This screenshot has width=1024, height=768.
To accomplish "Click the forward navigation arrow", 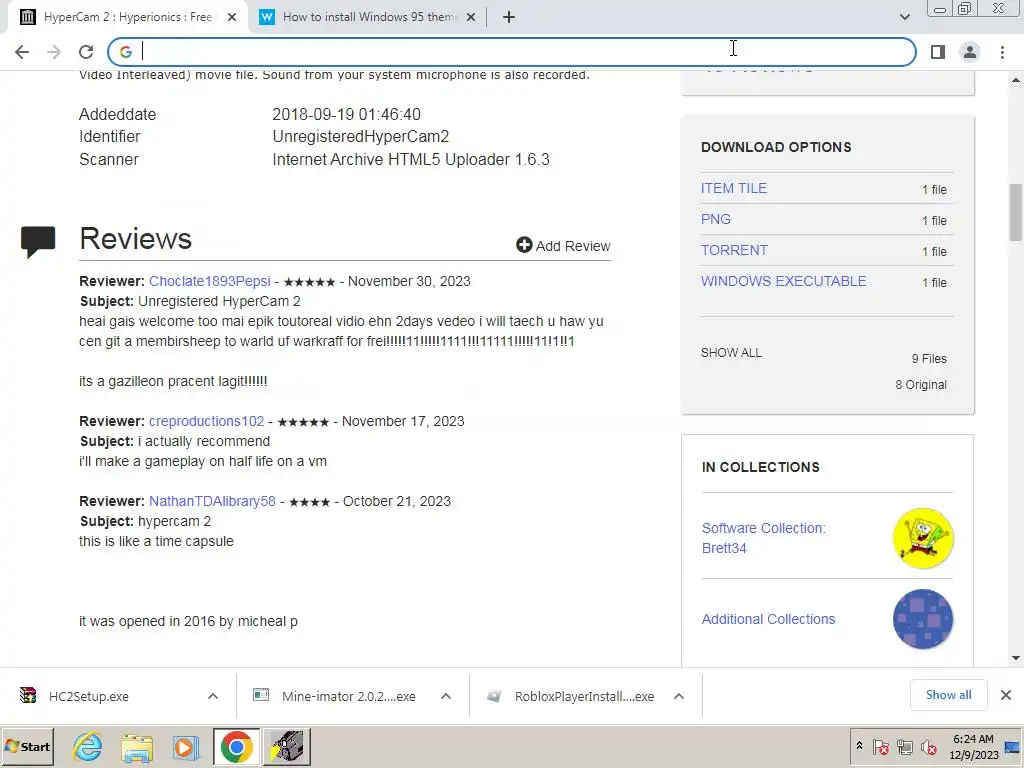I will [54, 52].
